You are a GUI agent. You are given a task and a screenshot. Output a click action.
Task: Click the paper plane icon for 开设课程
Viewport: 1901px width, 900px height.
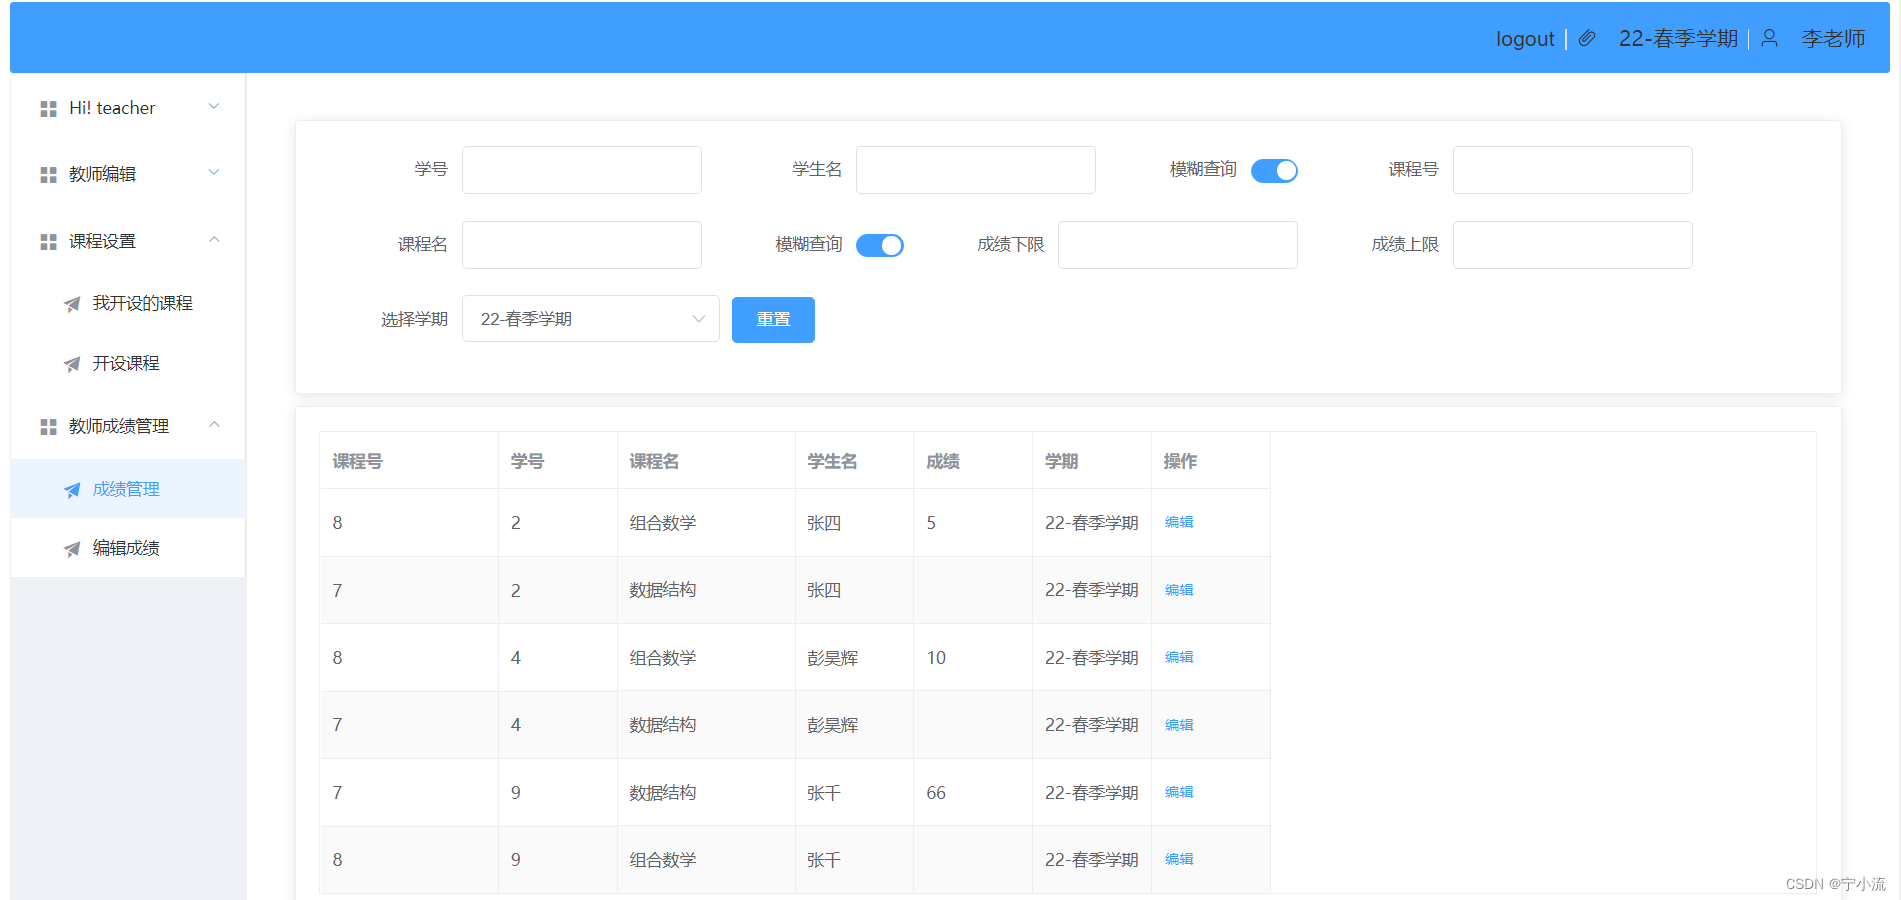point(72,364)
